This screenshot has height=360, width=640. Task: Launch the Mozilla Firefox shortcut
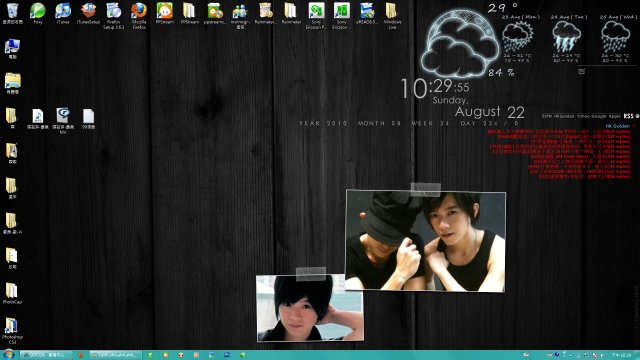pos(139,16)
